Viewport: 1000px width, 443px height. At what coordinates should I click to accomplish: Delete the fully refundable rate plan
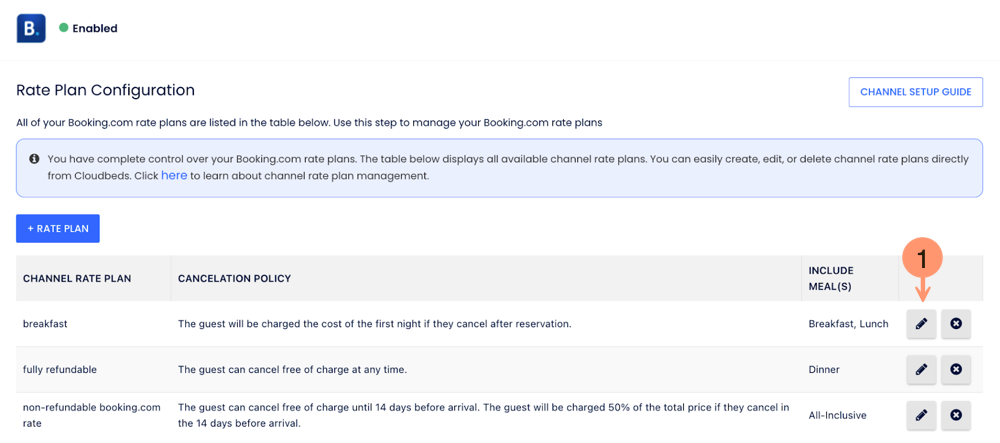[956, 370]
